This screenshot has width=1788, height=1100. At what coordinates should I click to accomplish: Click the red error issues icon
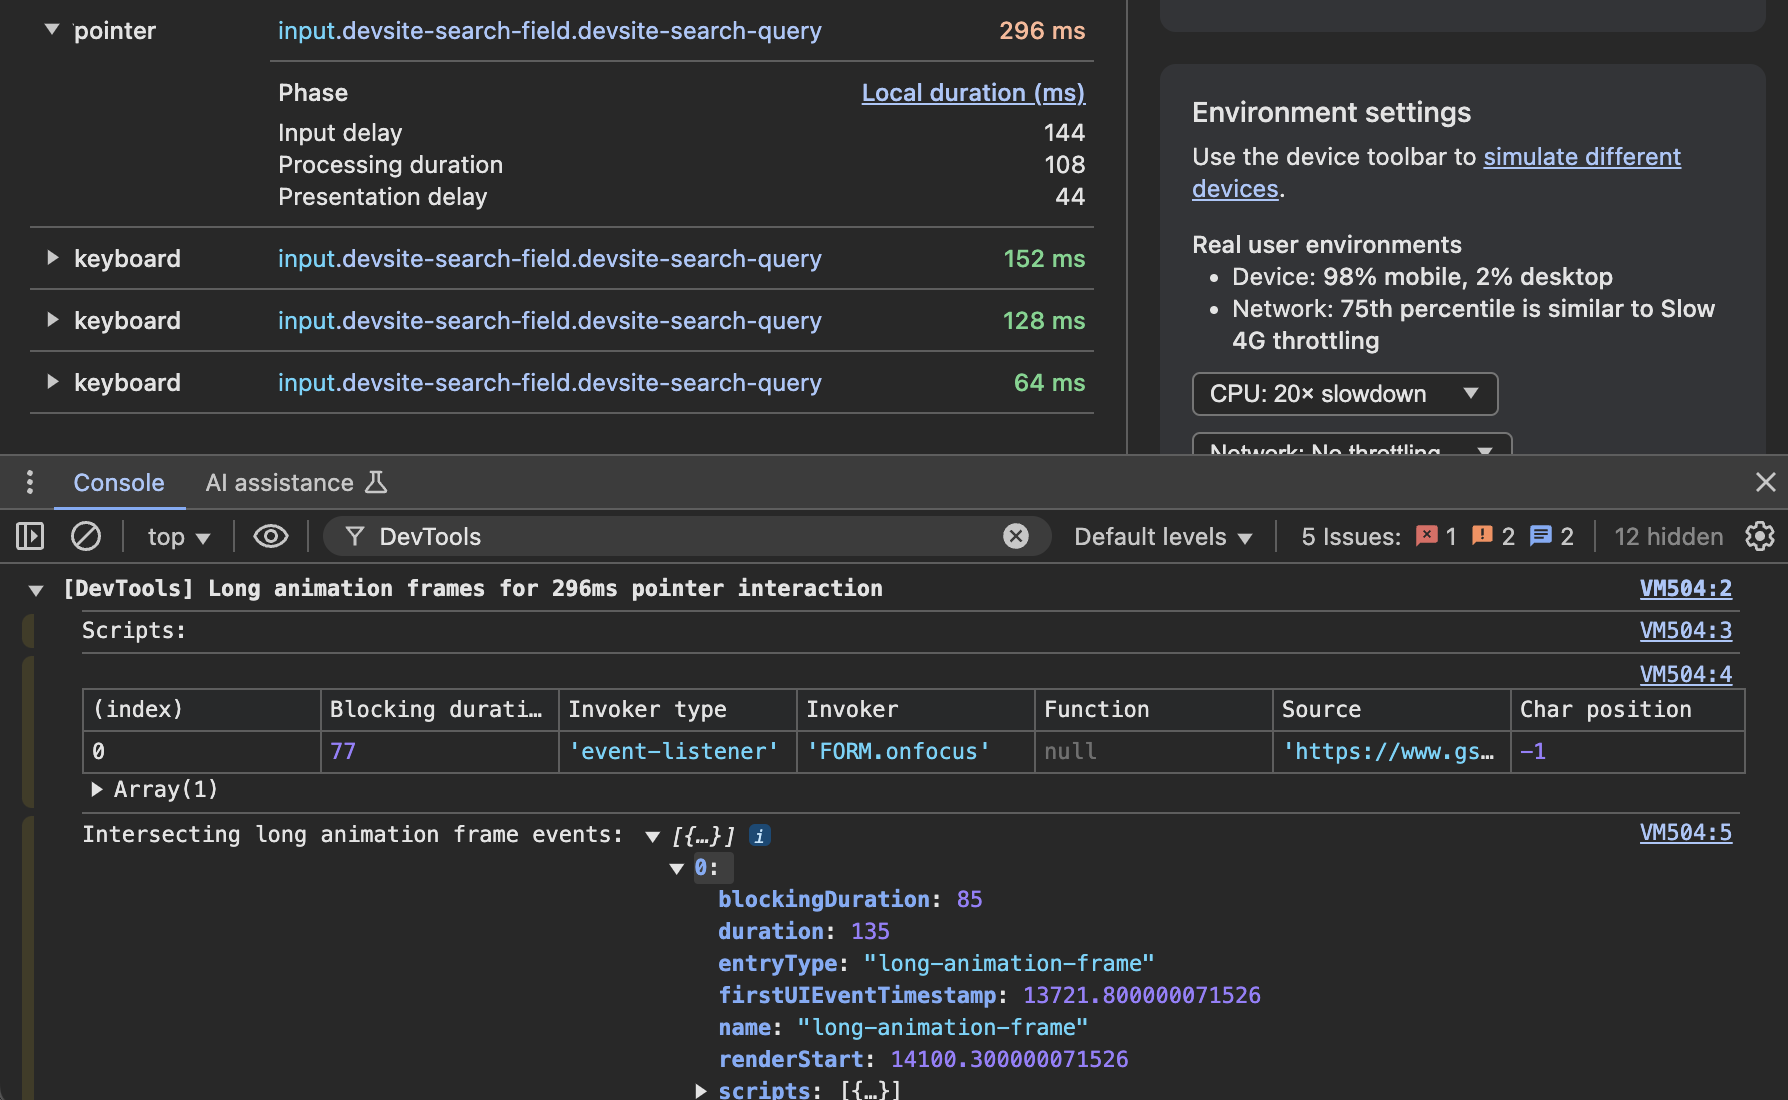1426,536
